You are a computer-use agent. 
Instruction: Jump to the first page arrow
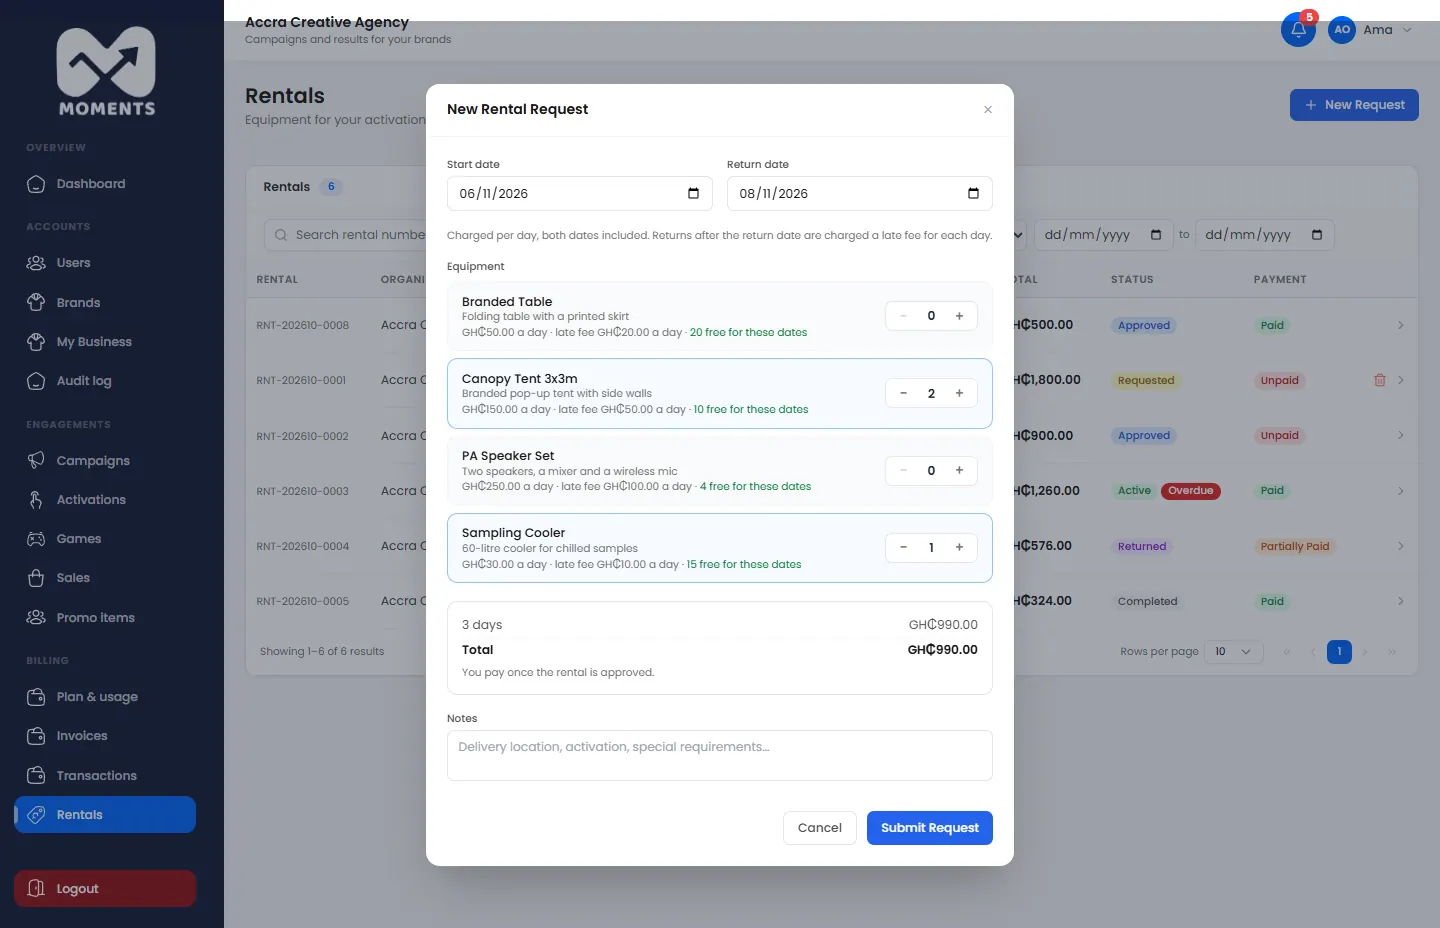click(x=1287, y=652)
